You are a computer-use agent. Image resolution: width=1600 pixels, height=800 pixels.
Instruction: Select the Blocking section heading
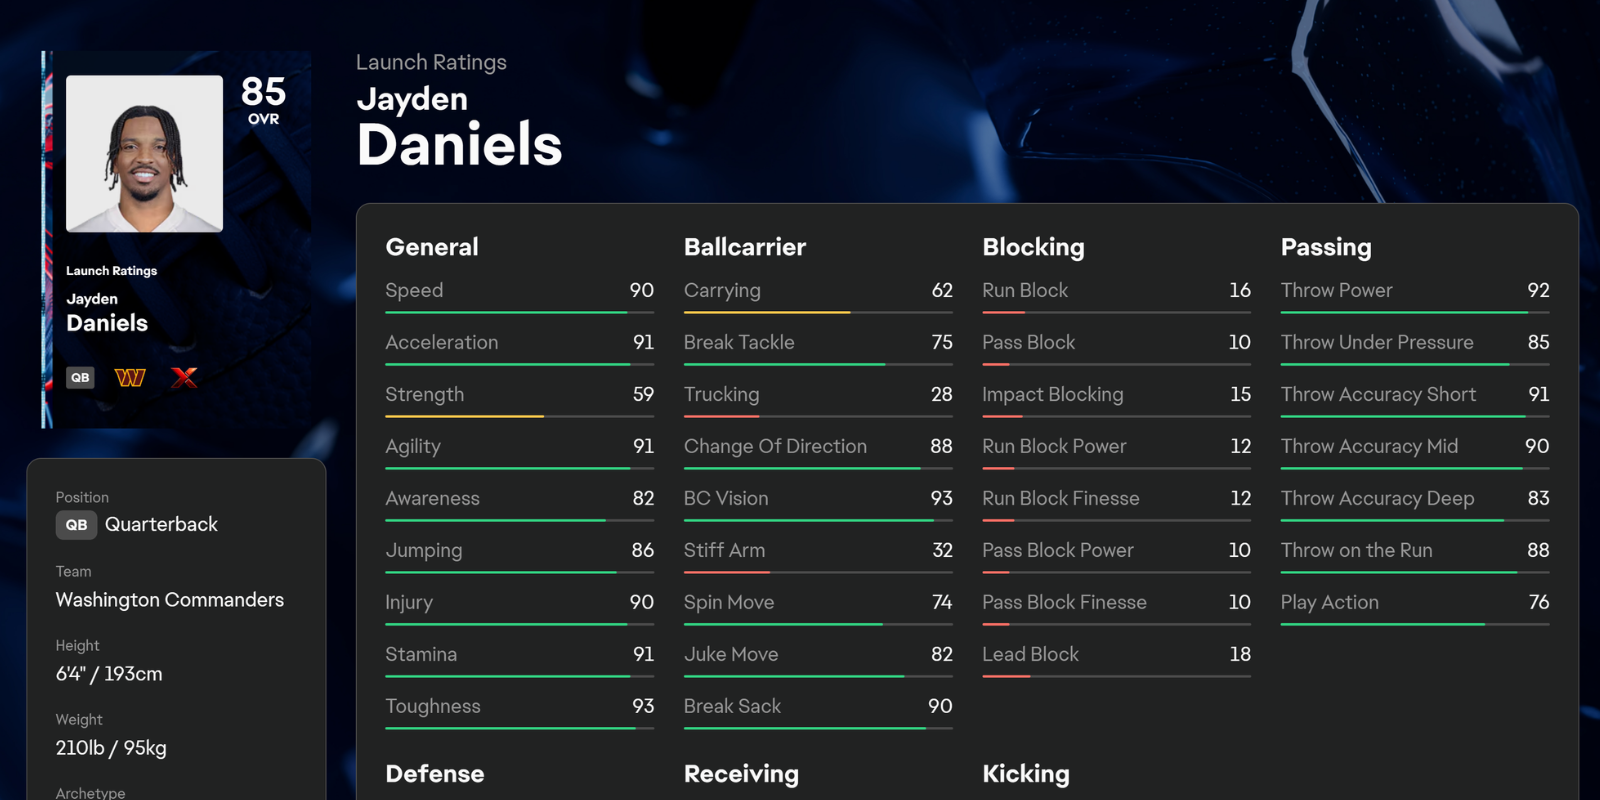pyautogui.click(x=1033, y=247)
